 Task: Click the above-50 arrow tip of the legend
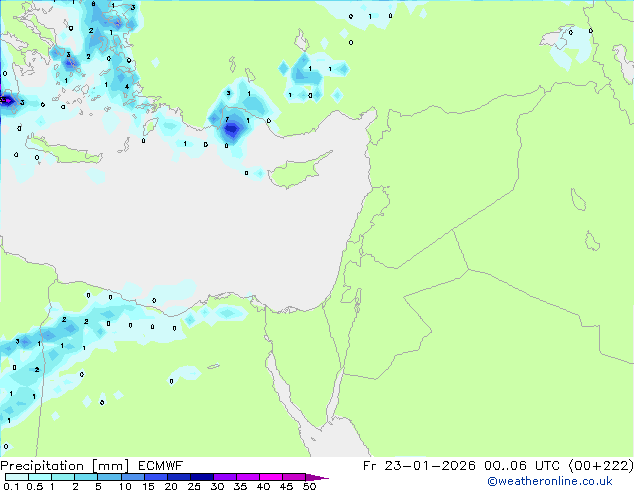coord(317,477)
